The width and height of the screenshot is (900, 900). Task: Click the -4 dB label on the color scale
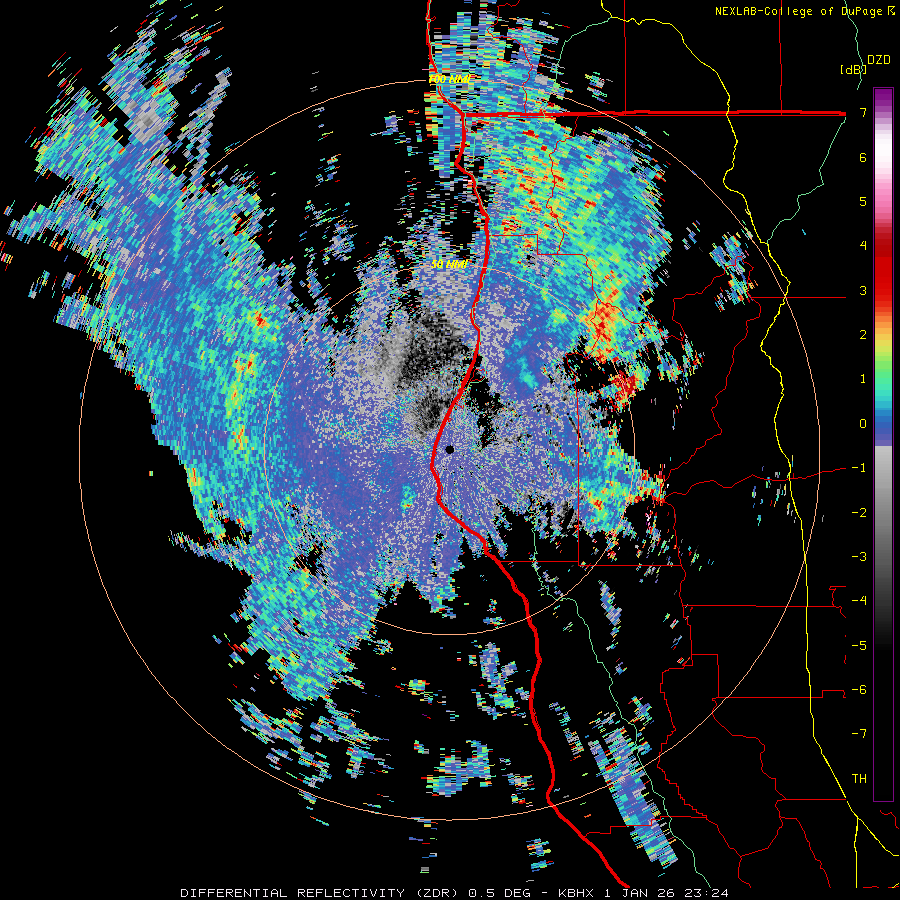pyautogui.click(x=859, y=601)
